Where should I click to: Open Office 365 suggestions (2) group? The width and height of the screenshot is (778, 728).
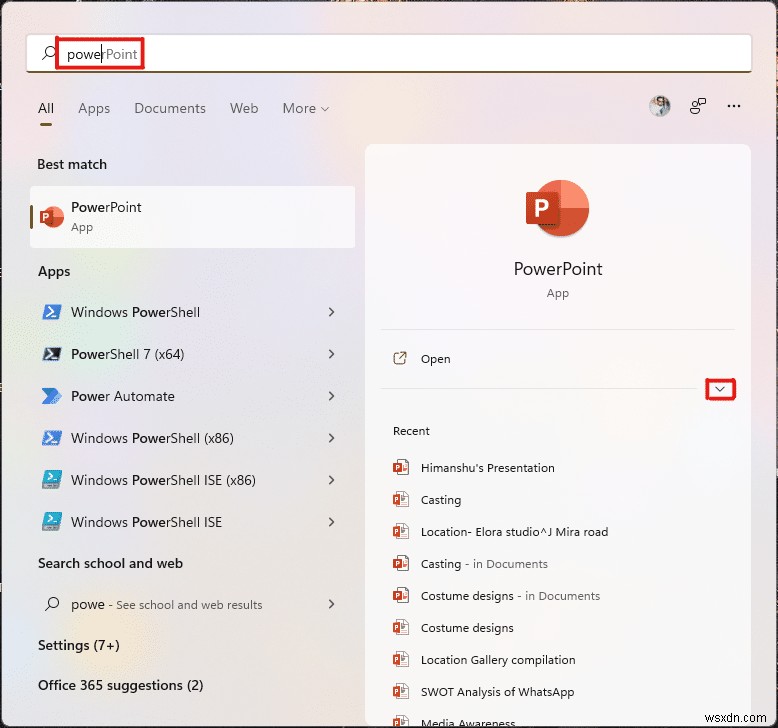coord(121,685)
